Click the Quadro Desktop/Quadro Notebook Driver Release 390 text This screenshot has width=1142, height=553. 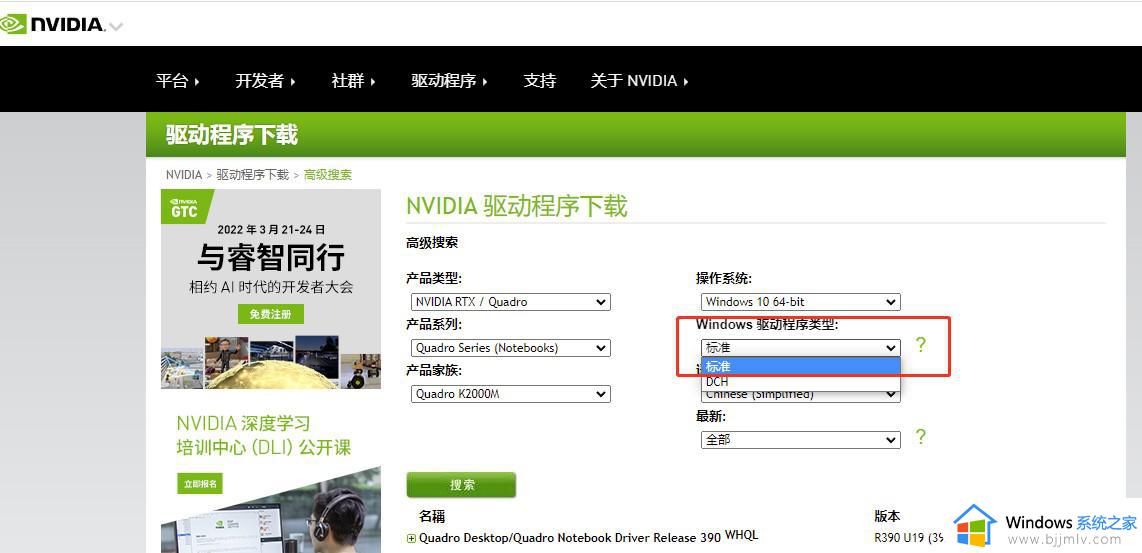[570, 538]
